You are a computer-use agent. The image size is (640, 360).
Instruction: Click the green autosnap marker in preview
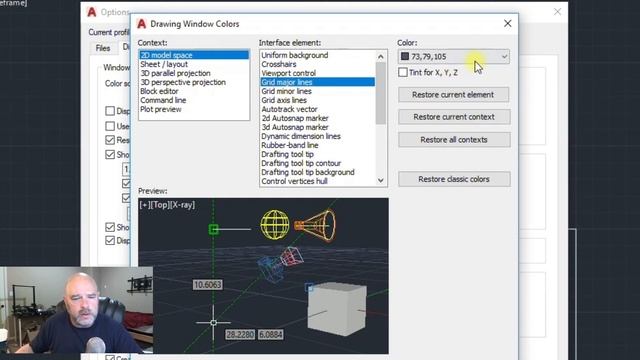(x=213, y=229)
